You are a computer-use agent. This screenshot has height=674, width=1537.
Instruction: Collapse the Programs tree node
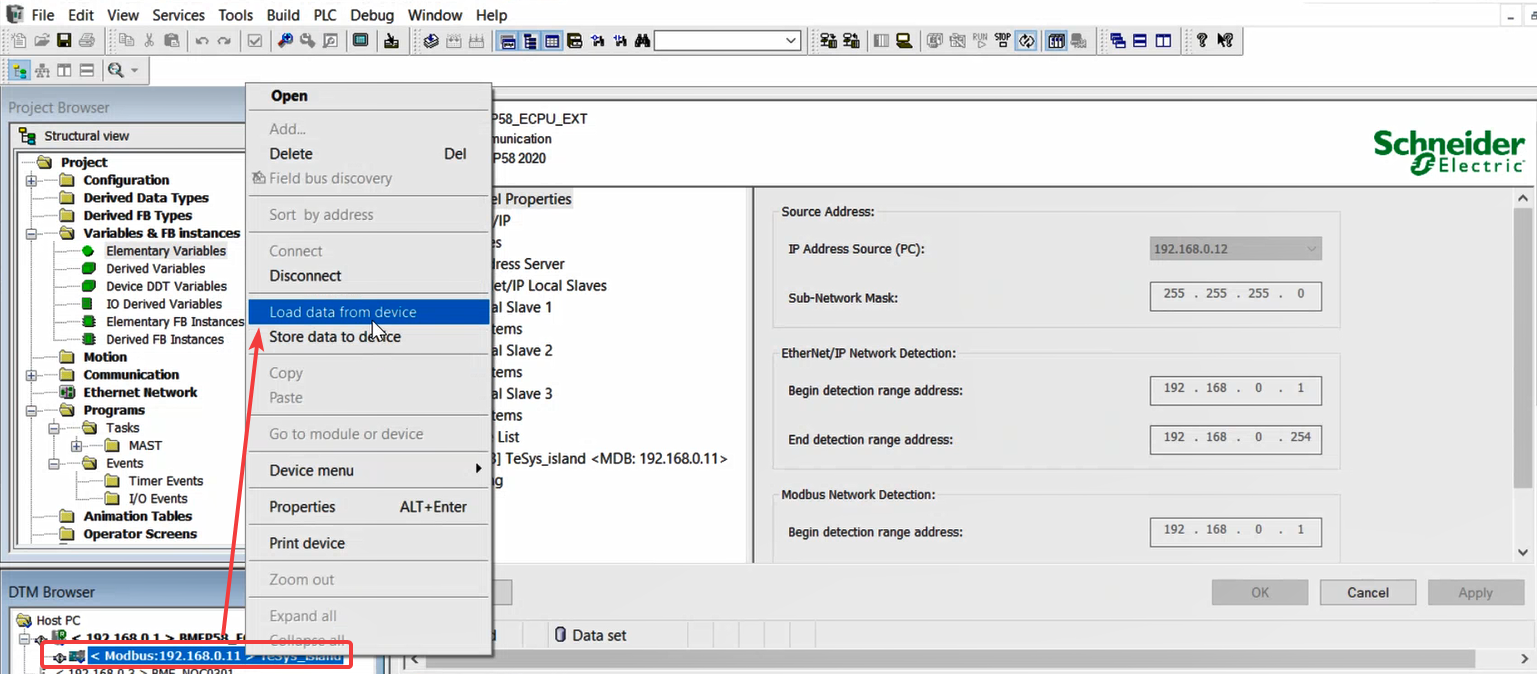pyautogui.click(x=32, y=411)
